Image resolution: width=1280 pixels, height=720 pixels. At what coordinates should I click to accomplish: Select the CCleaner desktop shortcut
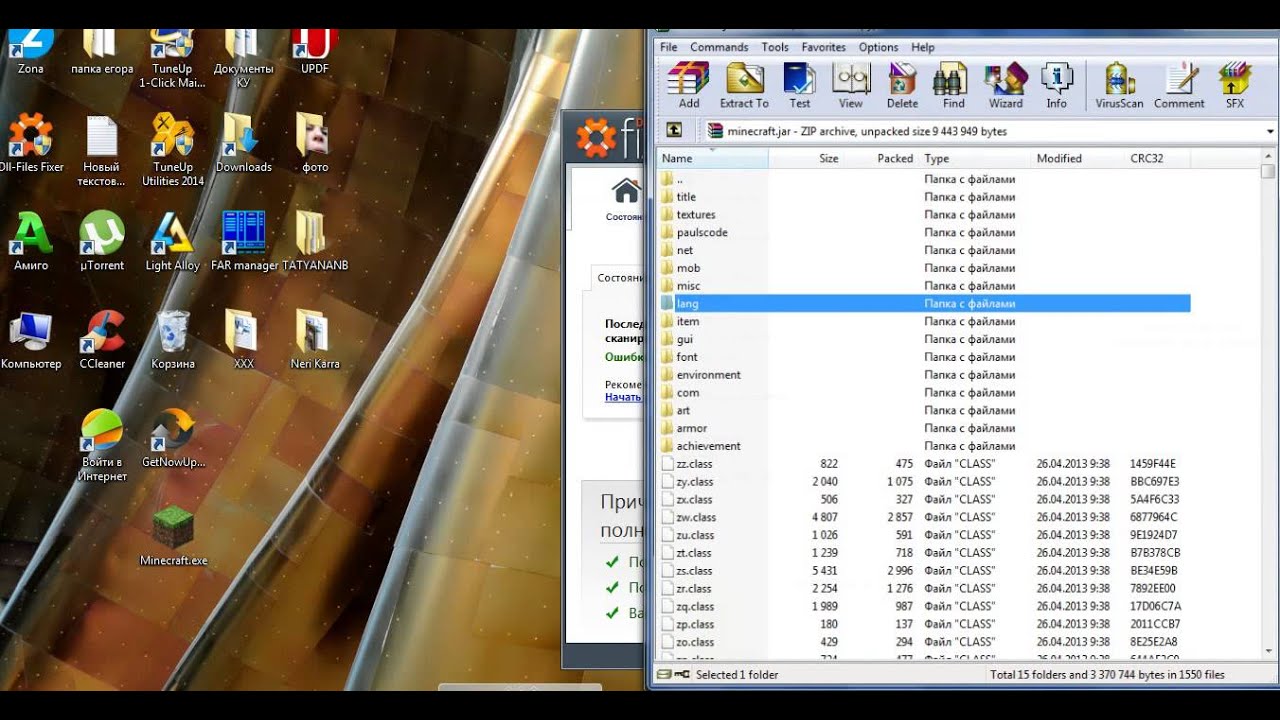tap(102, 340)
